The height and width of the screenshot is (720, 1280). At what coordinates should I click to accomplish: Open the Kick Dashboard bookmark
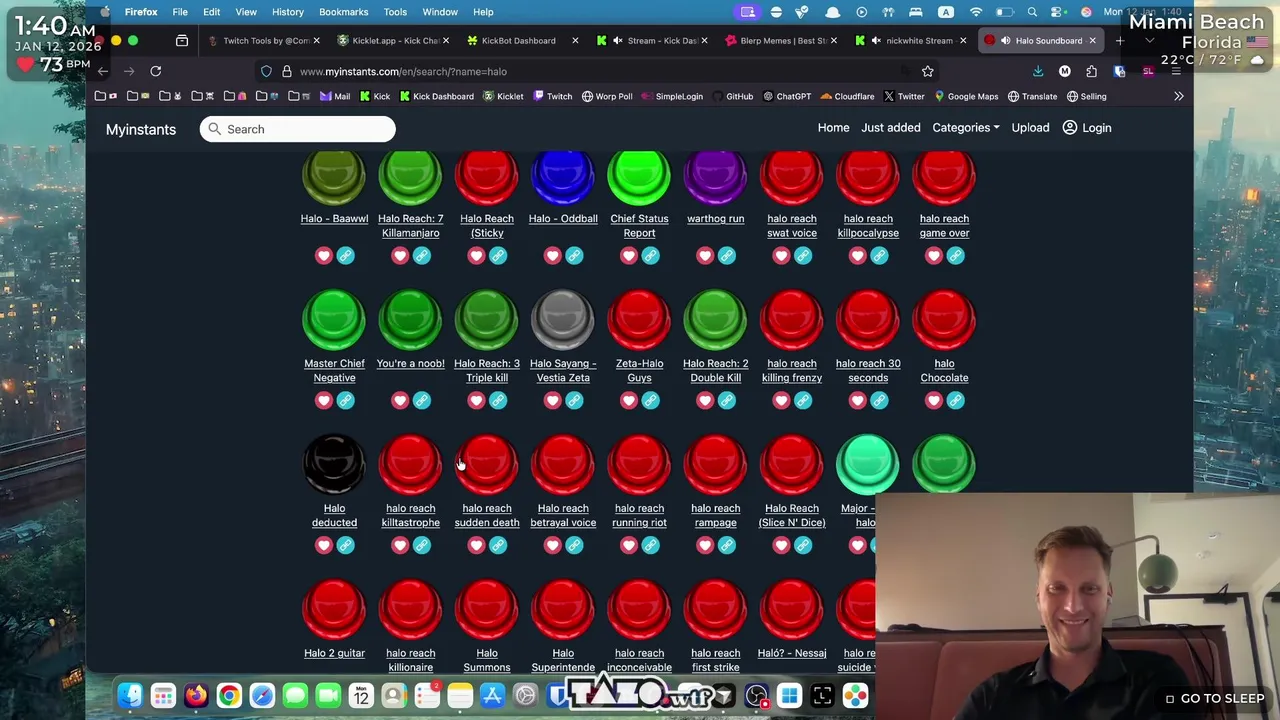click(436, 96)
